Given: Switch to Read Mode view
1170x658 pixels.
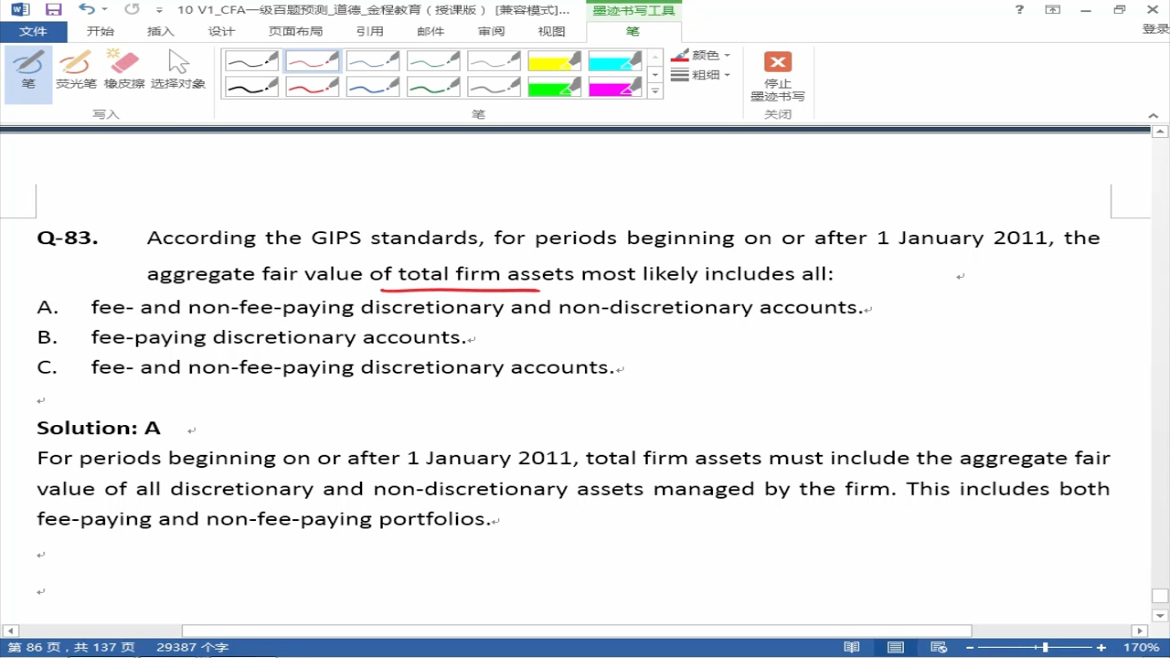Looking at the screenshot, I should click(851, 647).
